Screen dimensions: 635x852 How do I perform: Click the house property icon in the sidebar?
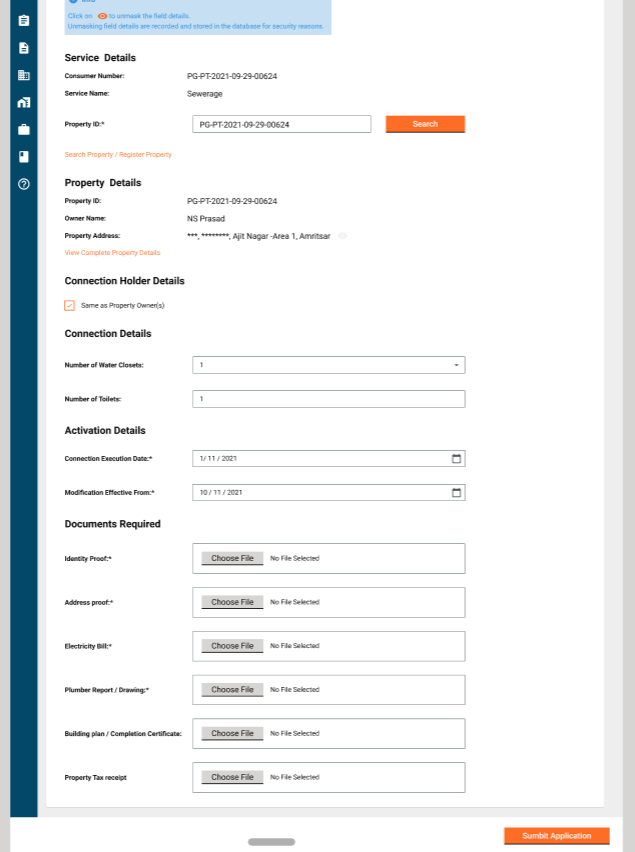[24, 102]
